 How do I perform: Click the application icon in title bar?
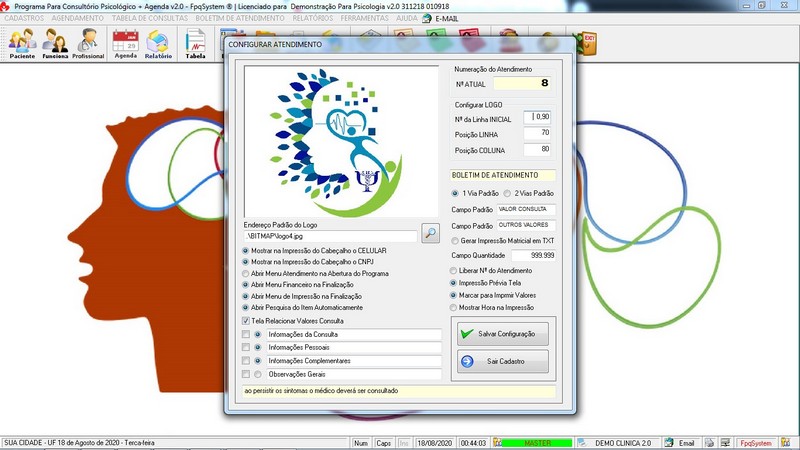(x=5, y=7)
